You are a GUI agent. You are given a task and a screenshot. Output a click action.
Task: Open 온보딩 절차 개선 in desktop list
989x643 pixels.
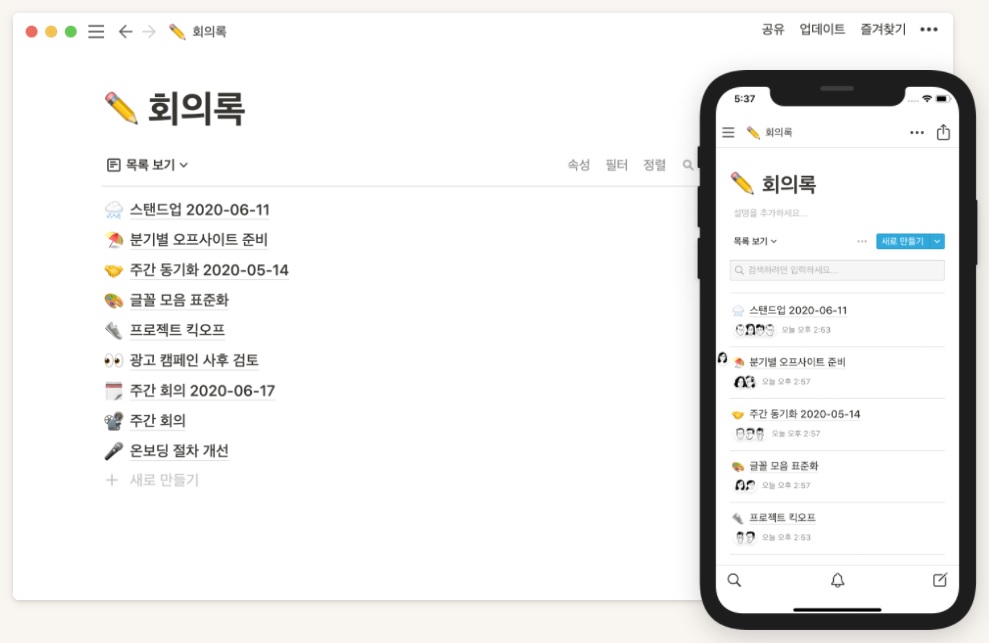[x=179, y=451]
